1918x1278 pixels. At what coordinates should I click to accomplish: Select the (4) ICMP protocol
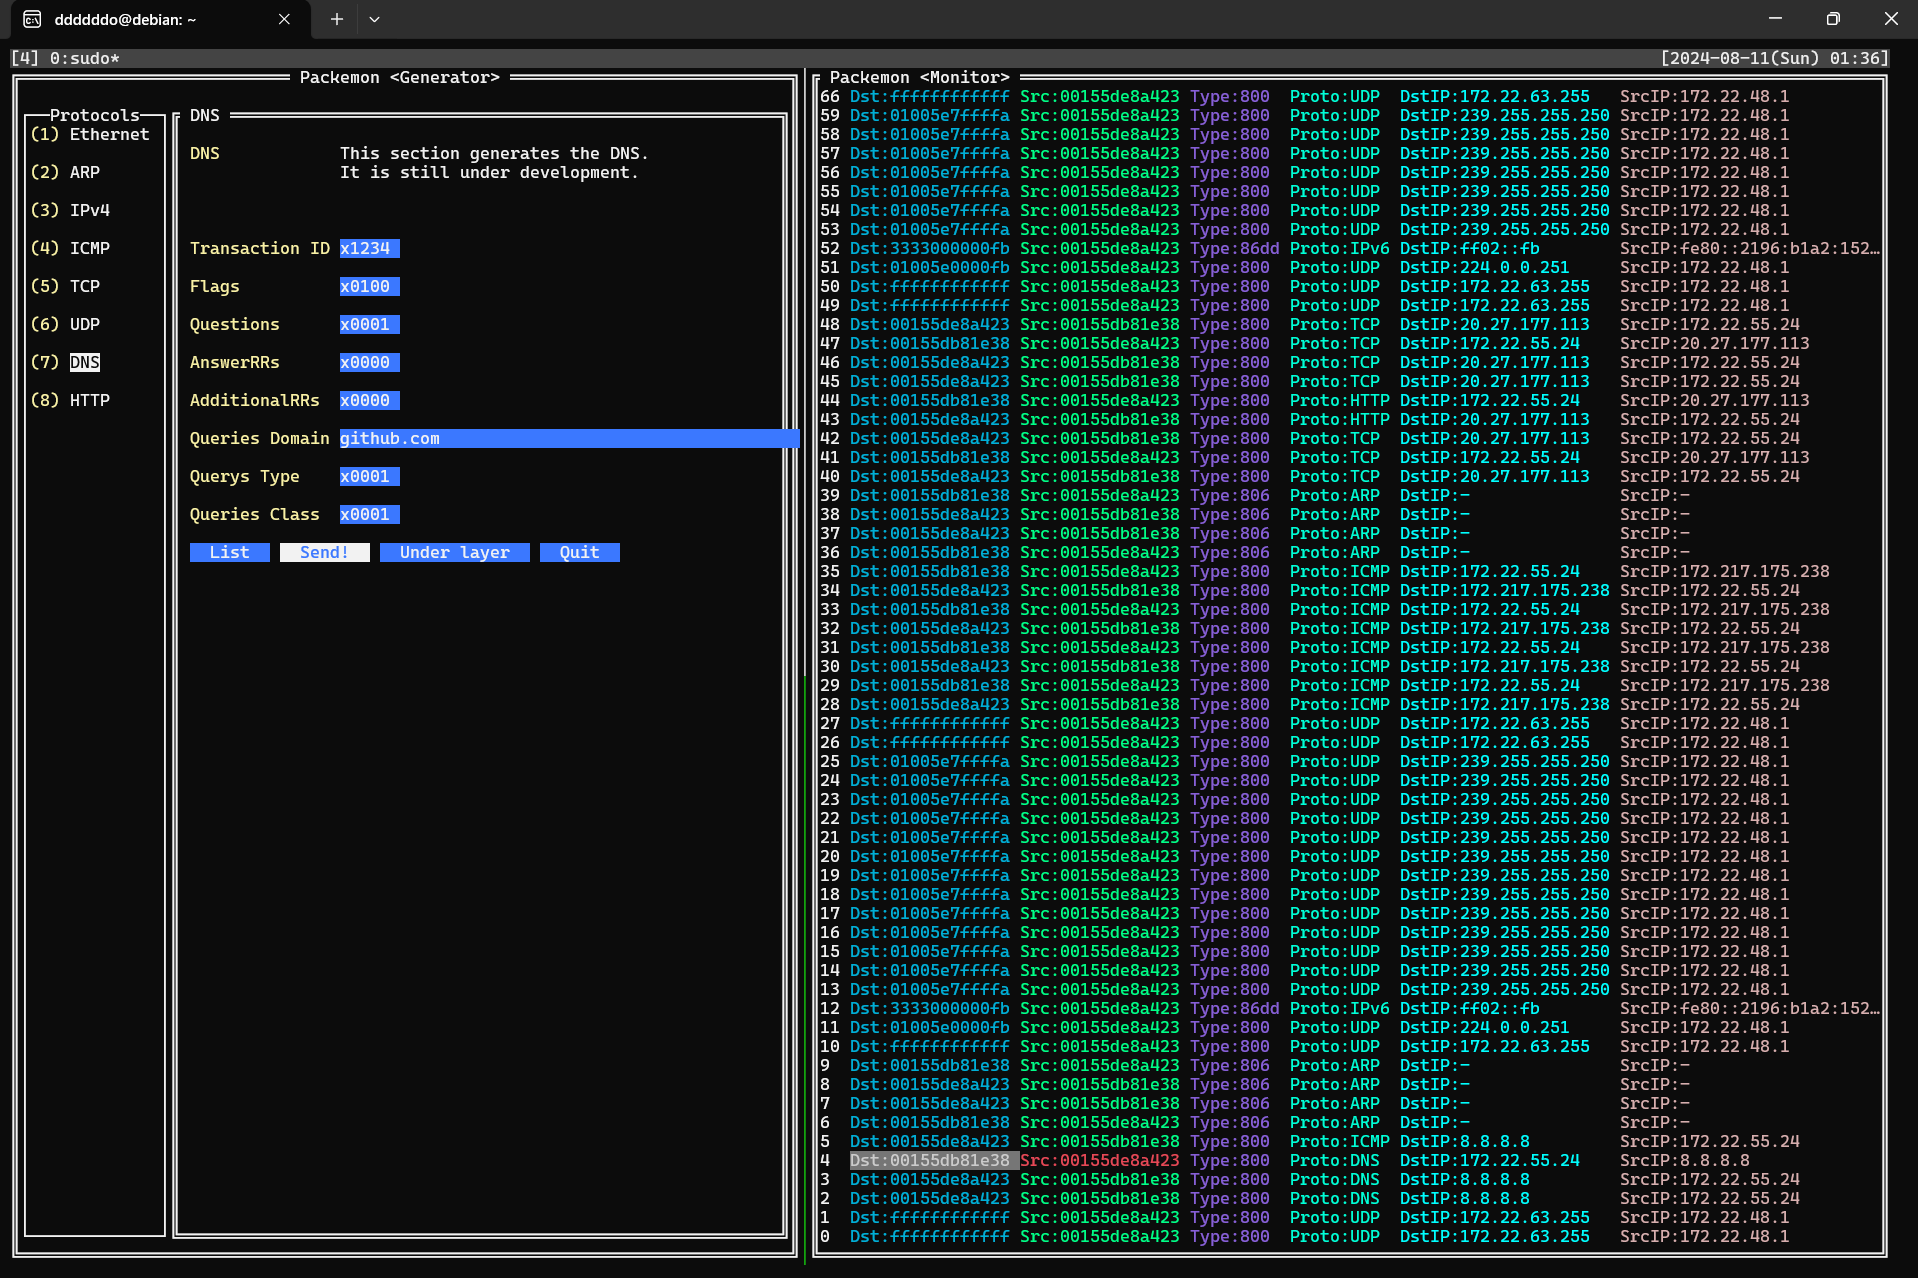coord(70,248)
